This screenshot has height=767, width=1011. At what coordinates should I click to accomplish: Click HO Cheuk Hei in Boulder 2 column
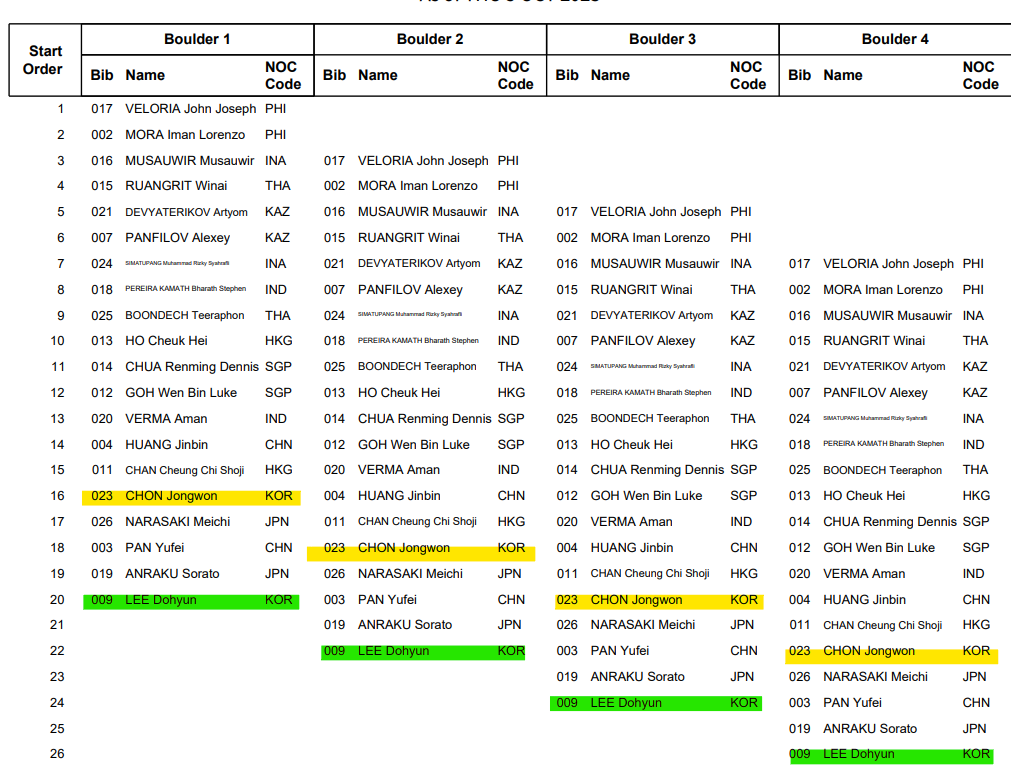[x=399, y=393]
